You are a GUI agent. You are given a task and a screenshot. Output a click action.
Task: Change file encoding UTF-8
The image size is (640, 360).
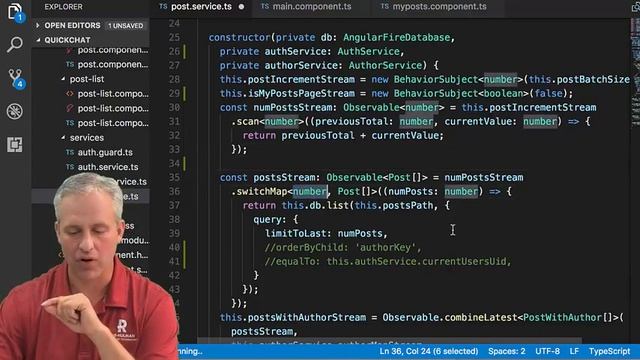click(547, 351)
